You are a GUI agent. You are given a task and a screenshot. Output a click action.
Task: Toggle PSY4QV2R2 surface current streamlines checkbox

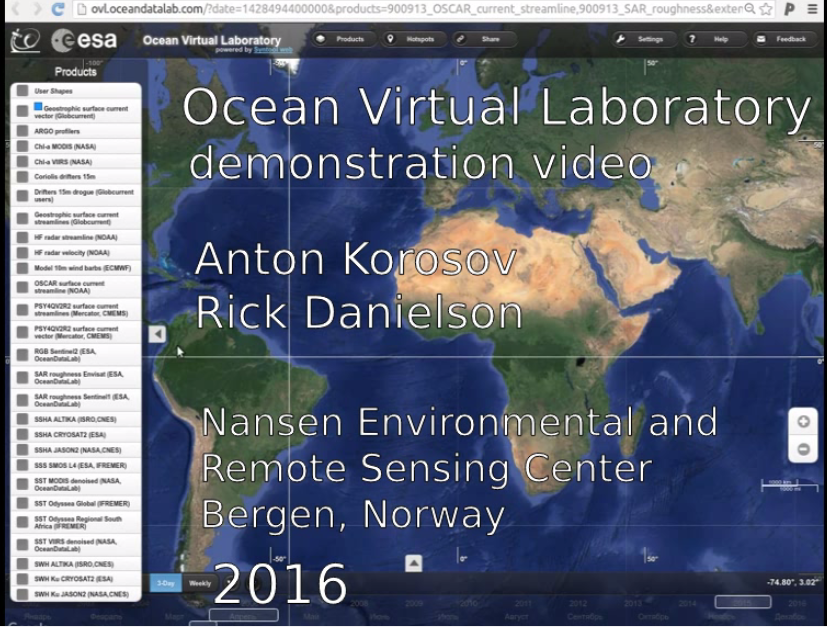[22, 310]
